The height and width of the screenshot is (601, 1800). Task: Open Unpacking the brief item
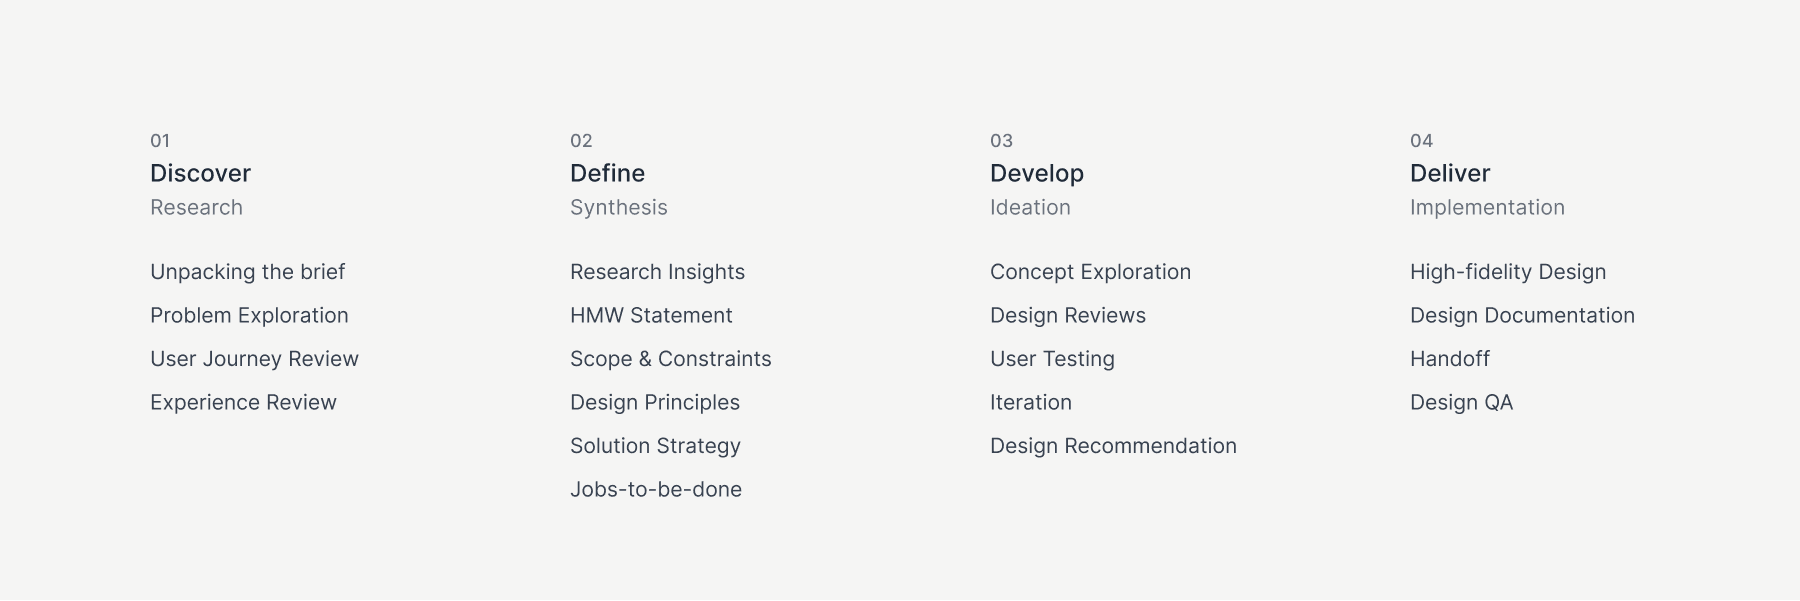(247, 272)
